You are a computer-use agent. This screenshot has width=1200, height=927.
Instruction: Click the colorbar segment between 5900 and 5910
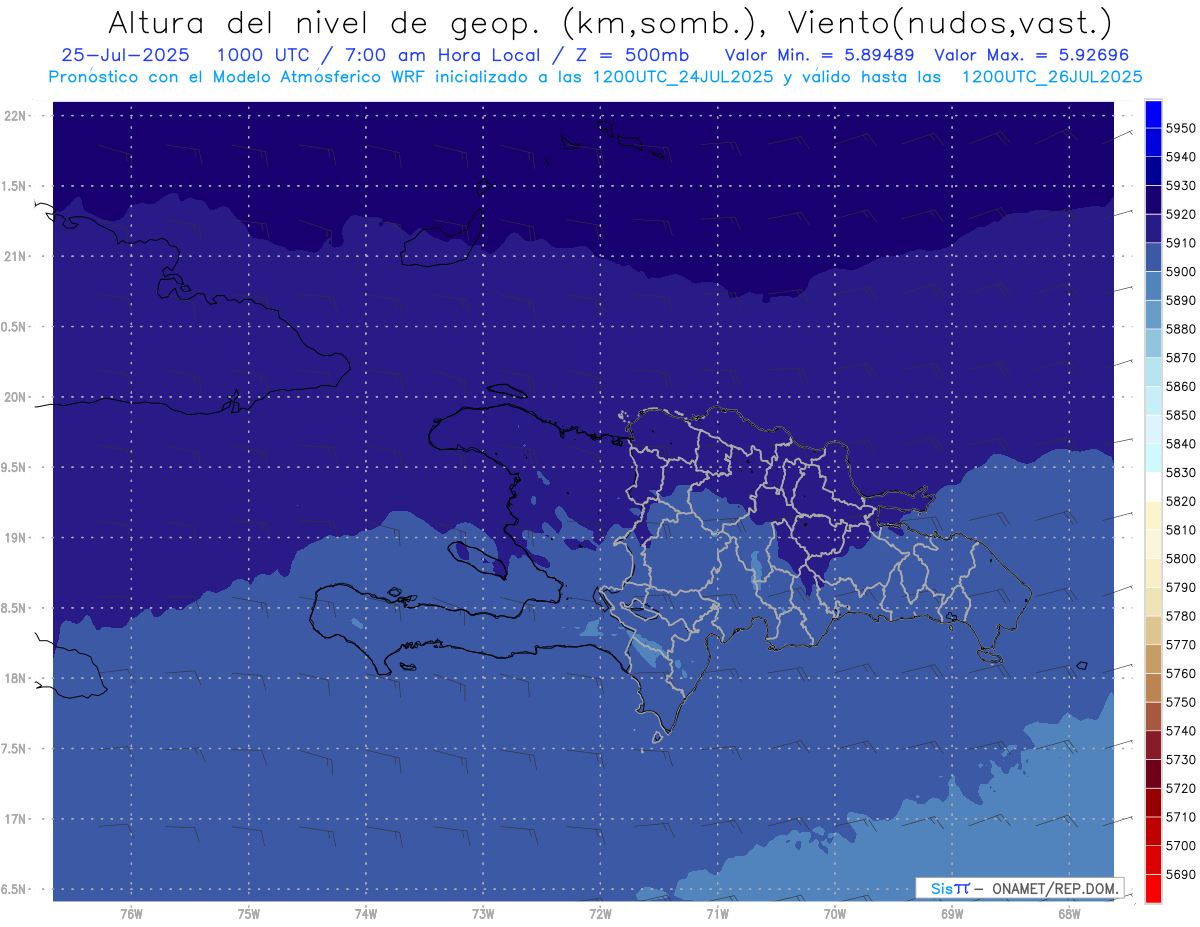click(x=1153, y=257)
